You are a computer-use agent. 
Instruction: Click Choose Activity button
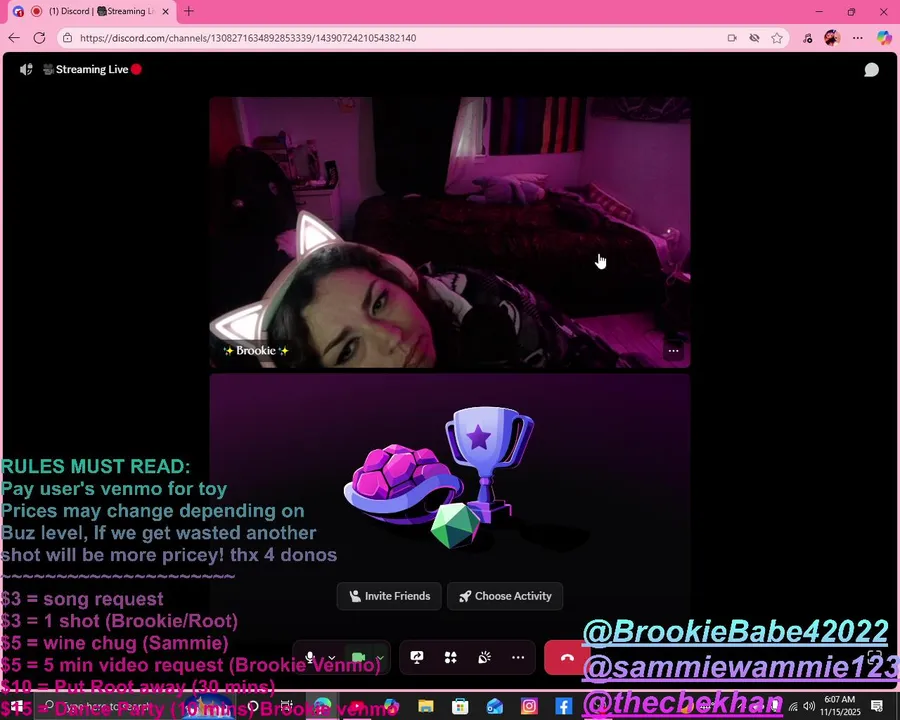click(x=505, y=596)
